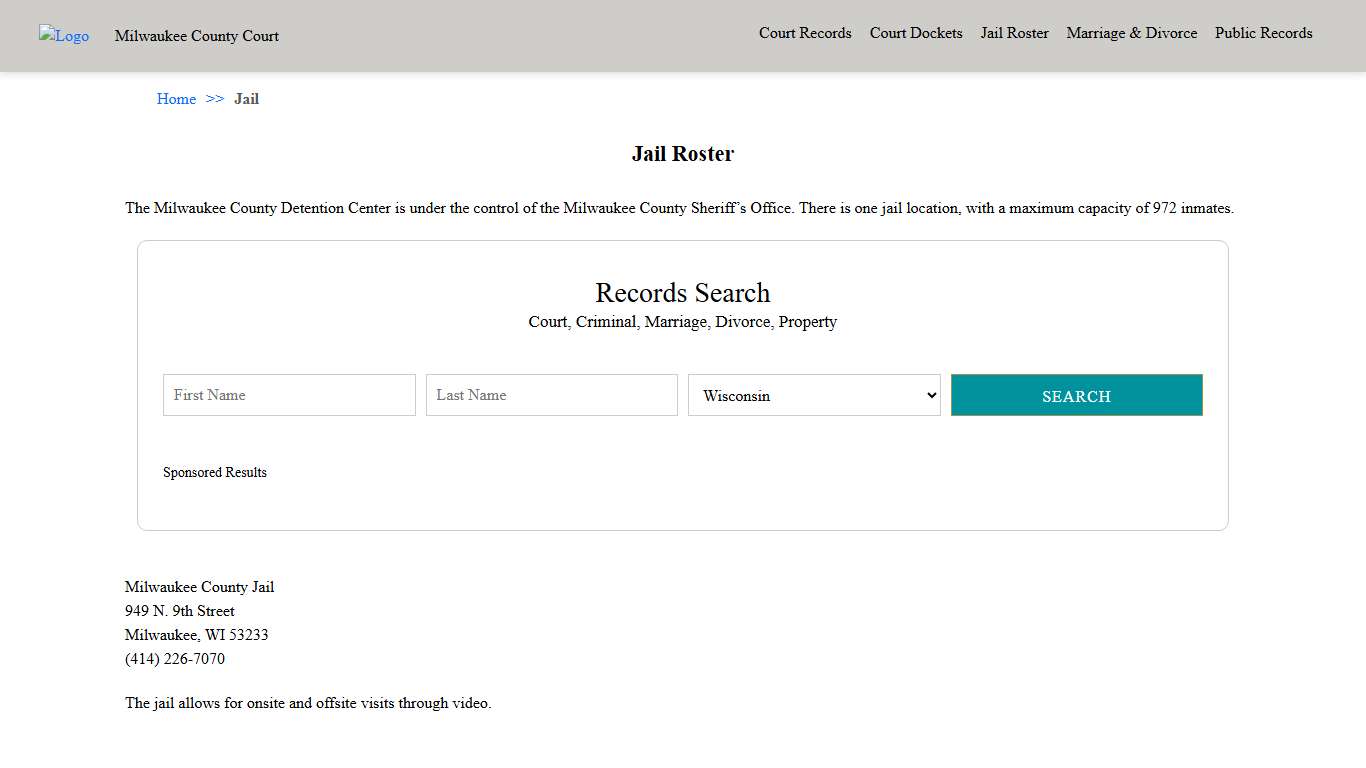Open the Court Records menu item
The image size is (1366, 768).
(x=805, y=33)
